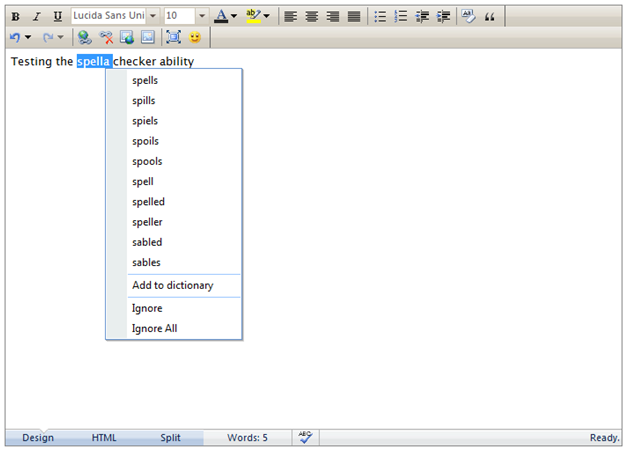Screen dimensions: 628x451
Task: Align text to the left
Action: [x=290, y=16]
